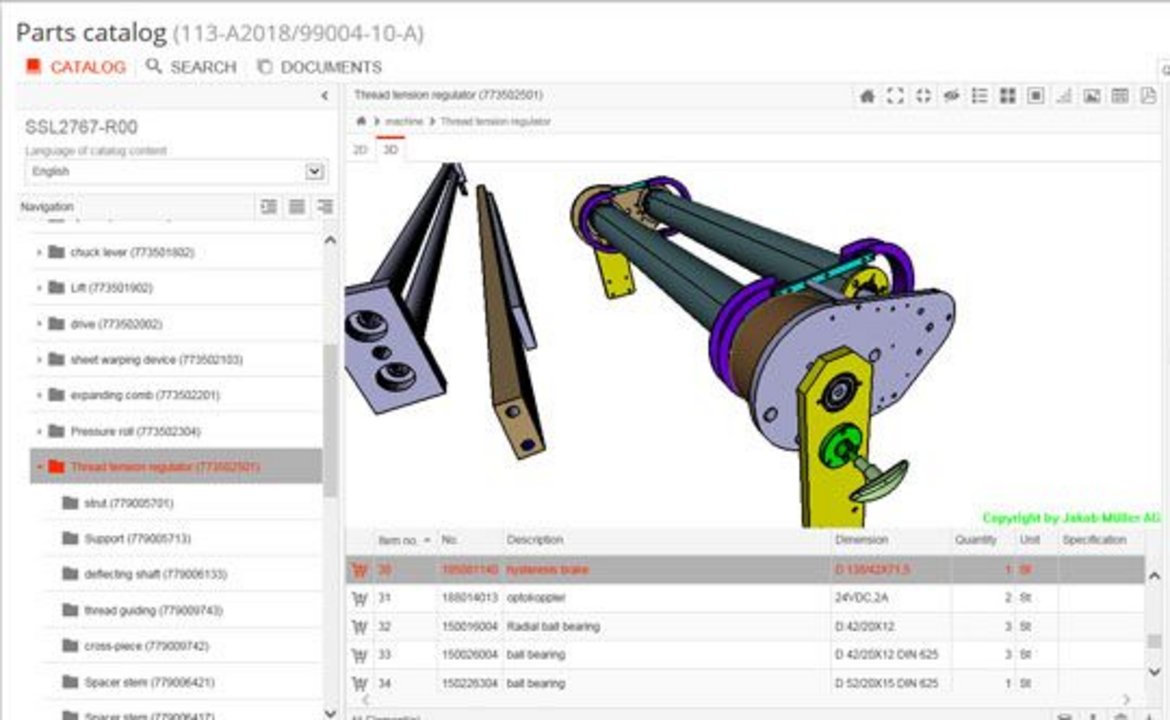This screenshot has height=720, width=1170.
Task: Collapse the Thread tension regulator node arrow
Action: coord(39,467)
